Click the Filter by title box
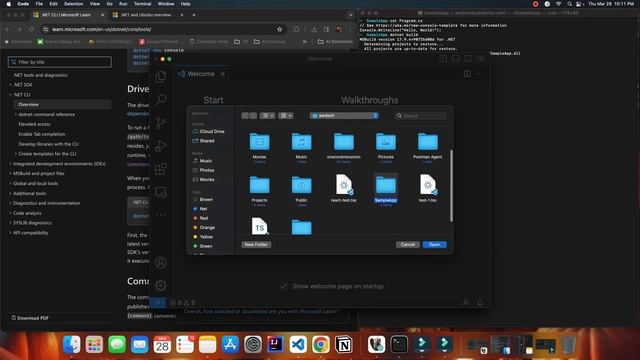This screenshot has height=360, width=640. 60,62
